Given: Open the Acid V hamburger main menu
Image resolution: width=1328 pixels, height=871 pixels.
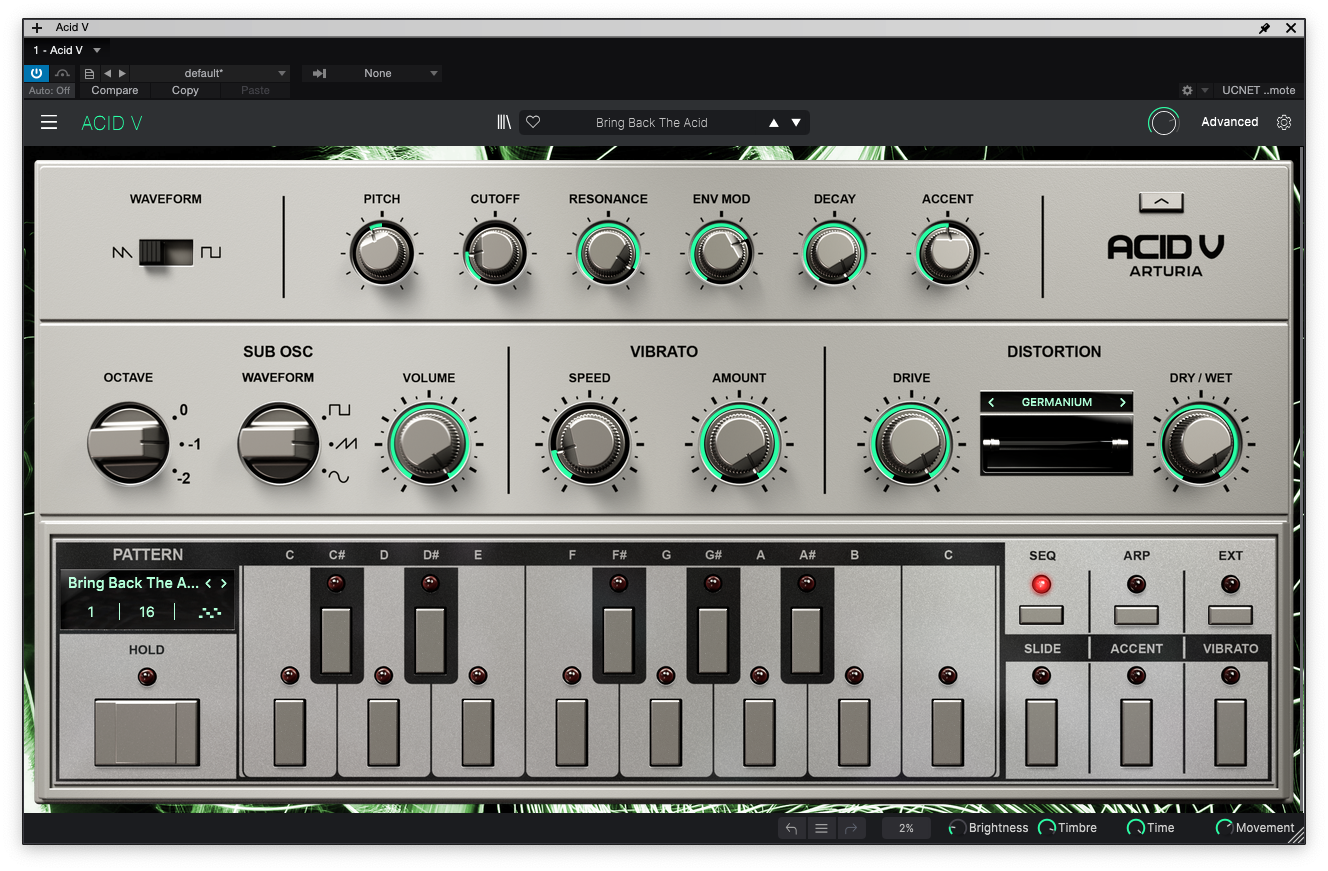Looking at the screenshot, I should tap(49, 122).
